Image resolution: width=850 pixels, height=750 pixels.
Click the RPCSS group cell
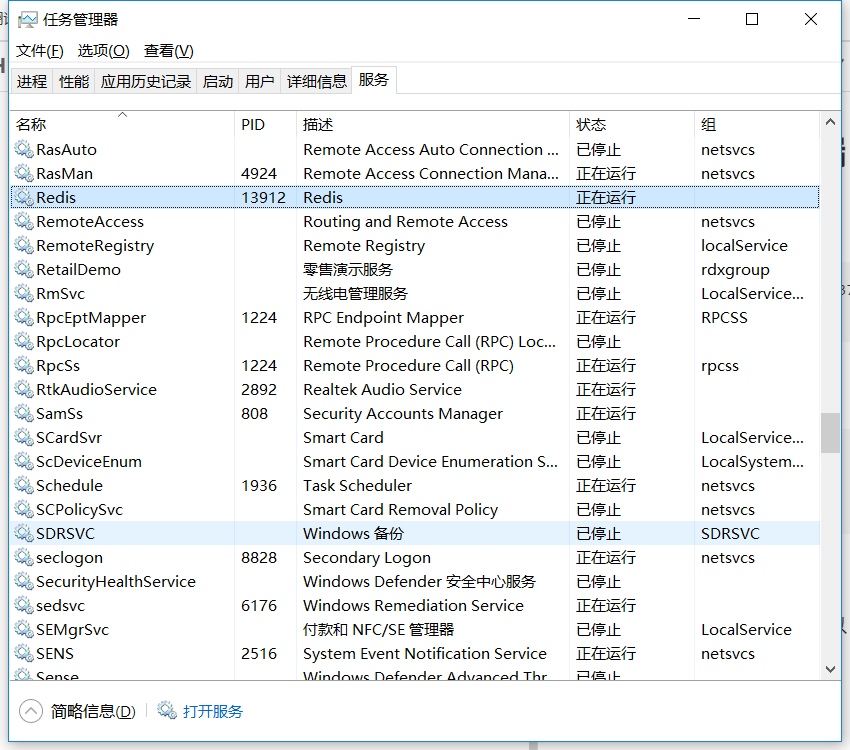724,318
